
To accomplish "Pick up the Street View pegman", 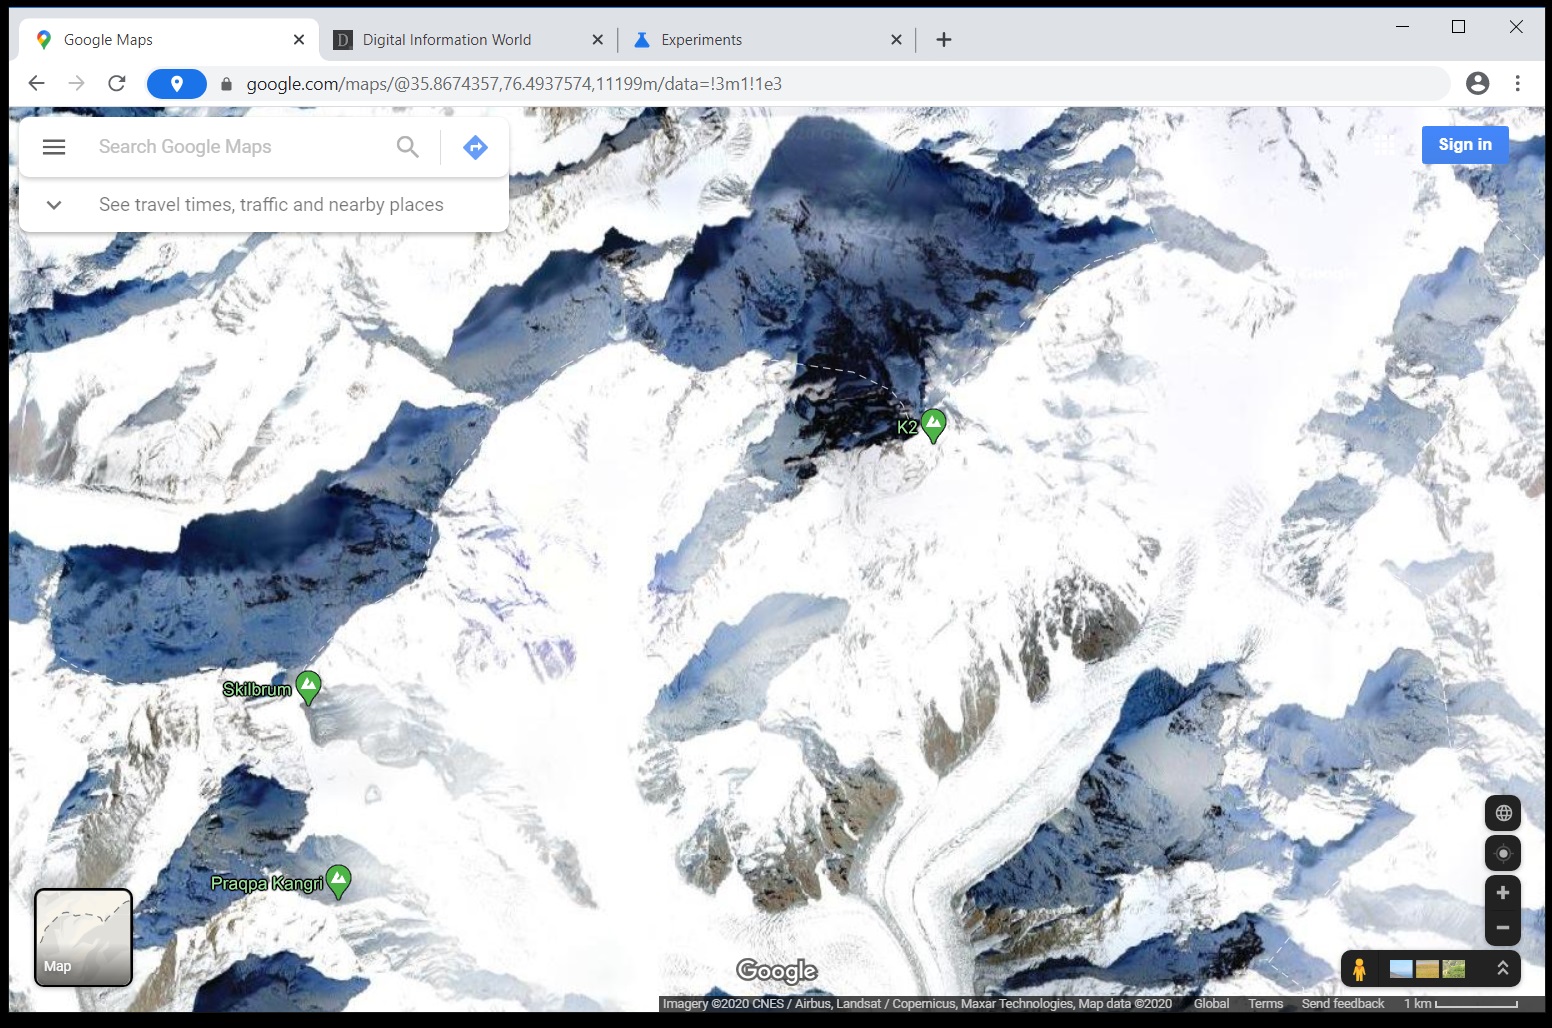I will 1359,969.
